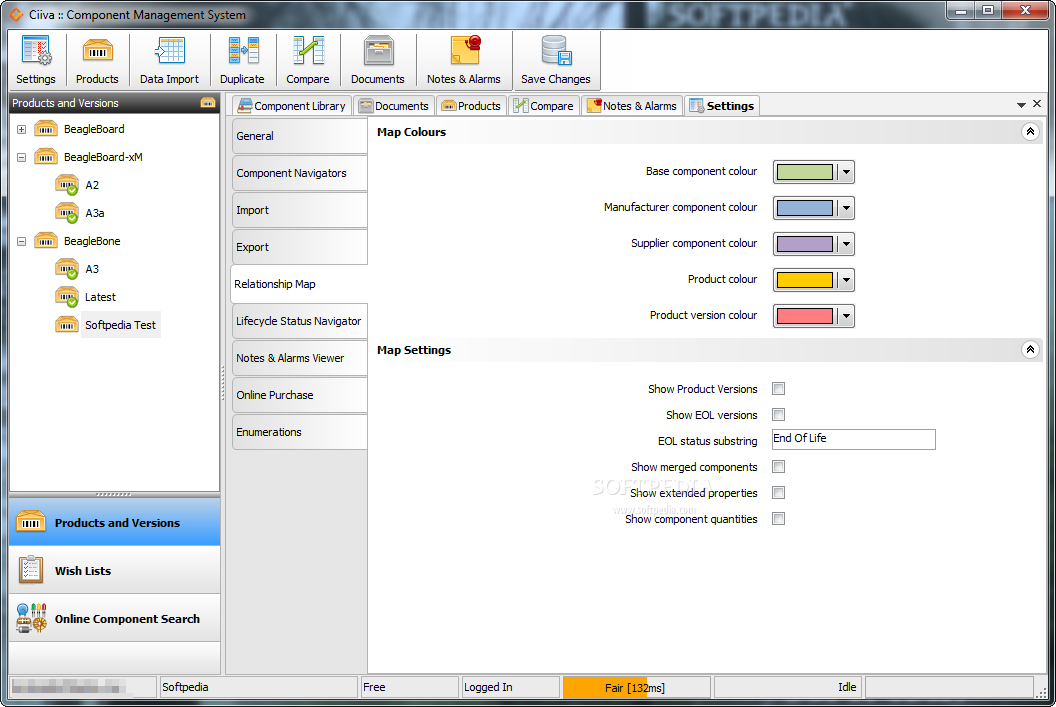Open Online Purchase settings page

(299, 395)
